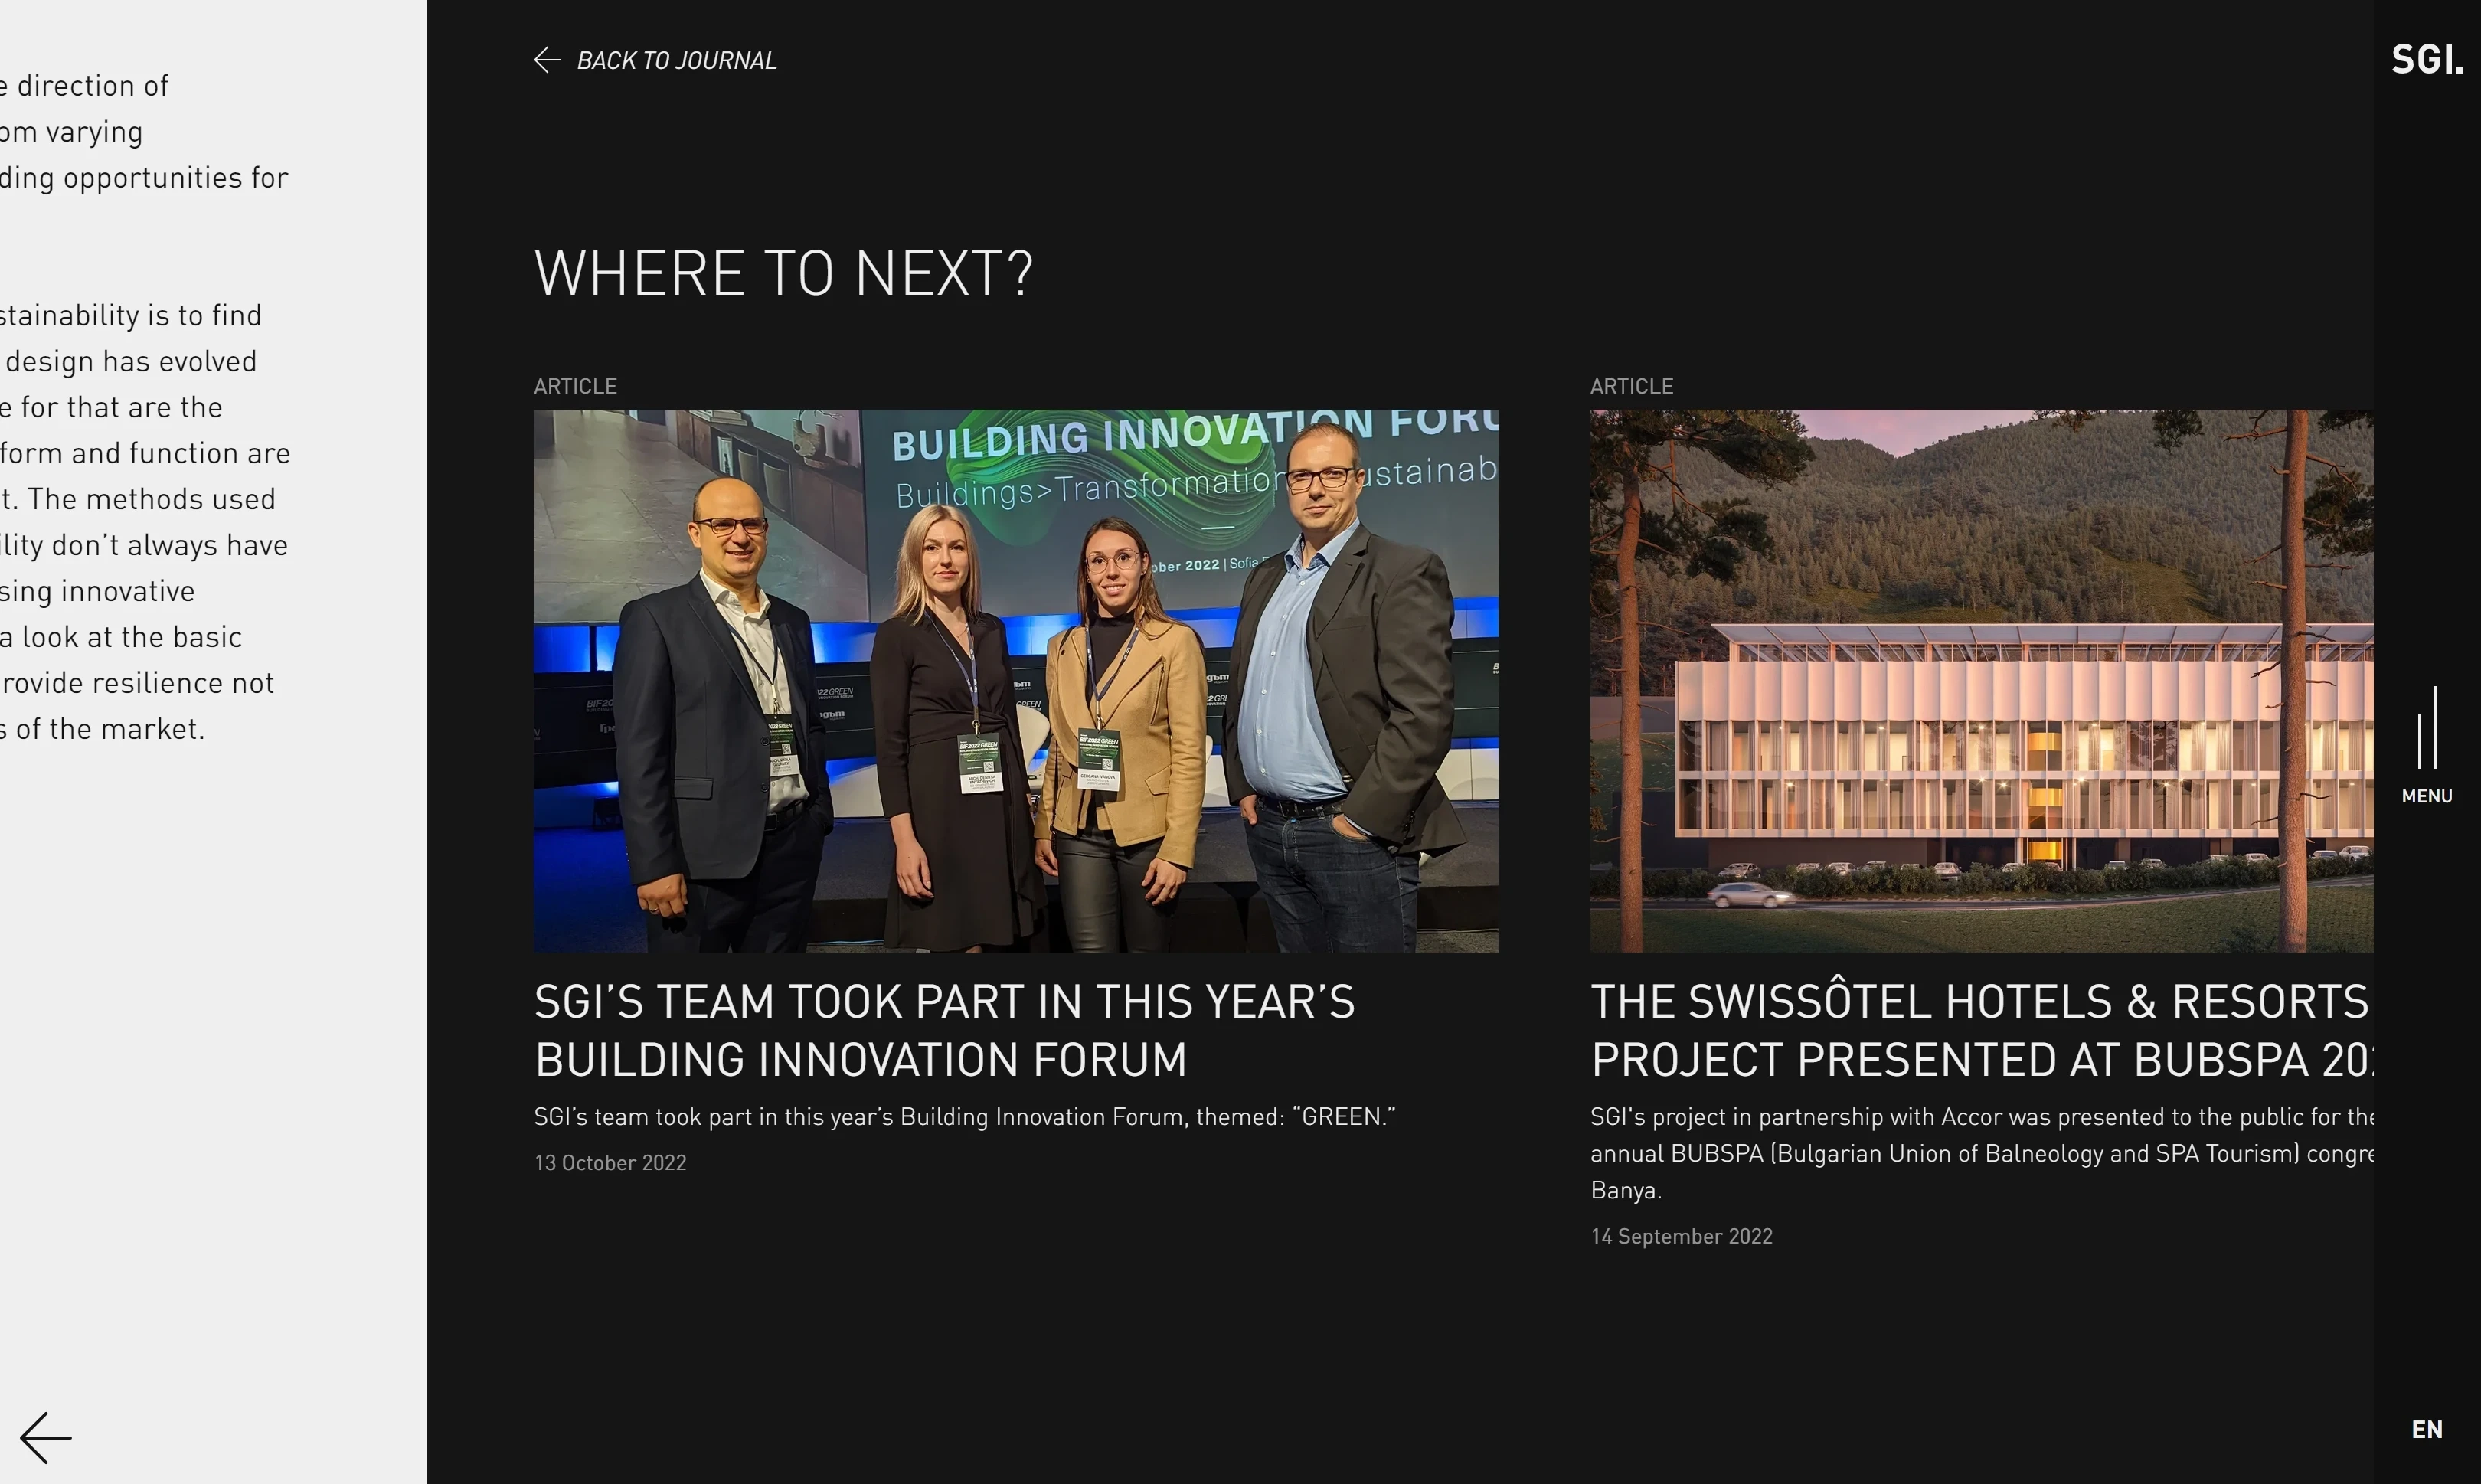Open SGI's Team Took Part headline
The image size is (2481, 1484).
click(945, 1030)
